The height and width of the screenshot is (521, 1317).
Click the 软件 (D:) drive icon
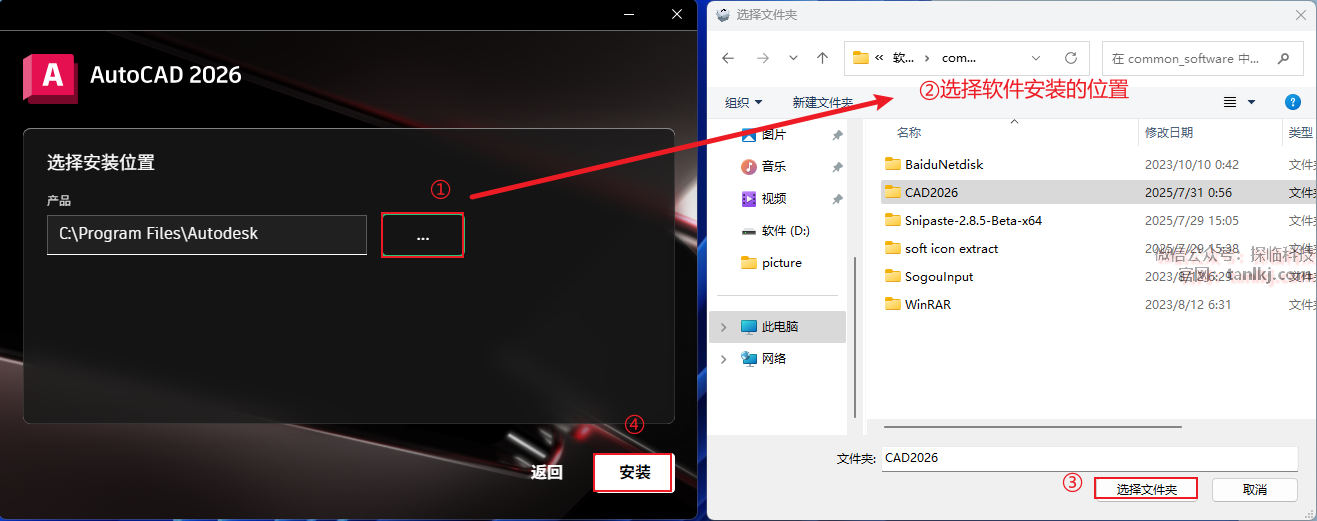[x=748, y=231]
